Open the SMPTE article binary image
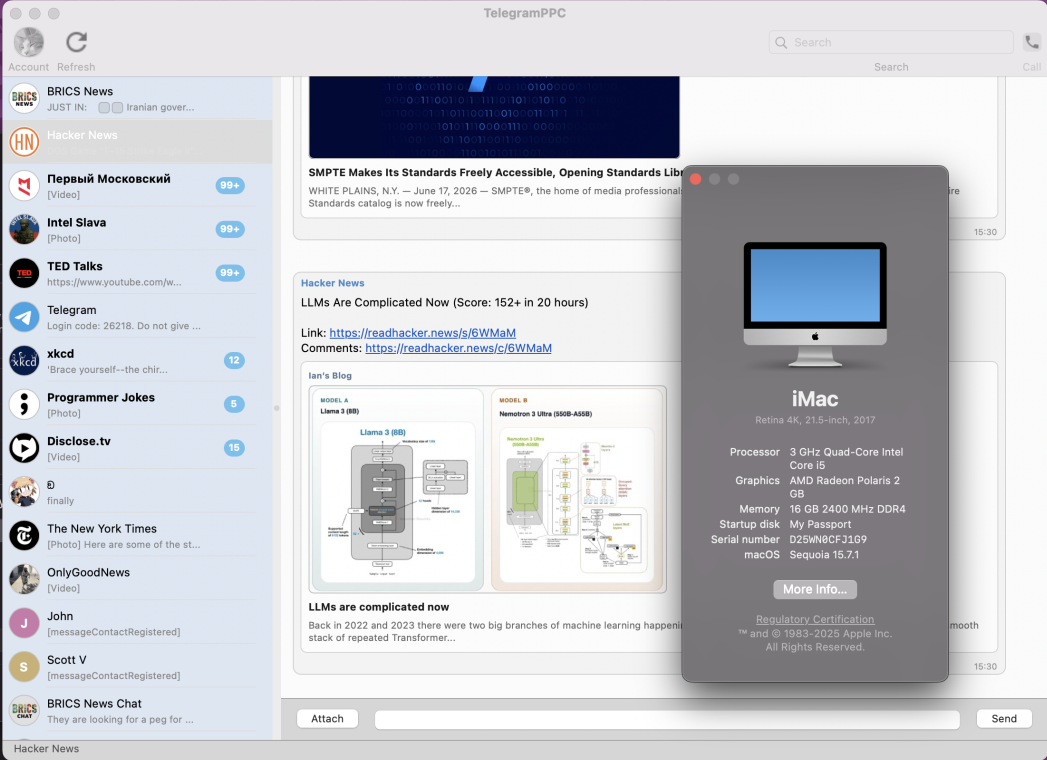The image size is (1047, 760). tap(494, 117)
